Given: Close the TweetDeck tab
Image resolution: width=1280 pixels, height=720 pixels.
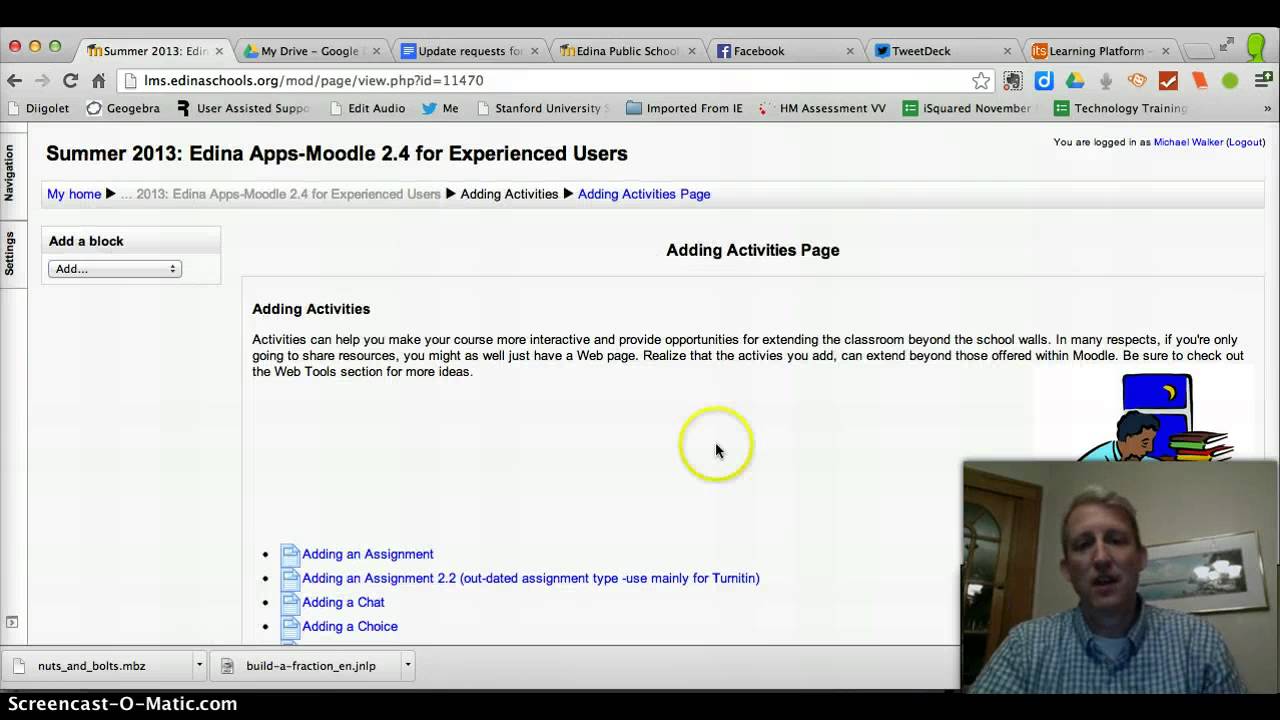Looking at the screenshot, I should pyautogui.click(x=1008, y=51).
